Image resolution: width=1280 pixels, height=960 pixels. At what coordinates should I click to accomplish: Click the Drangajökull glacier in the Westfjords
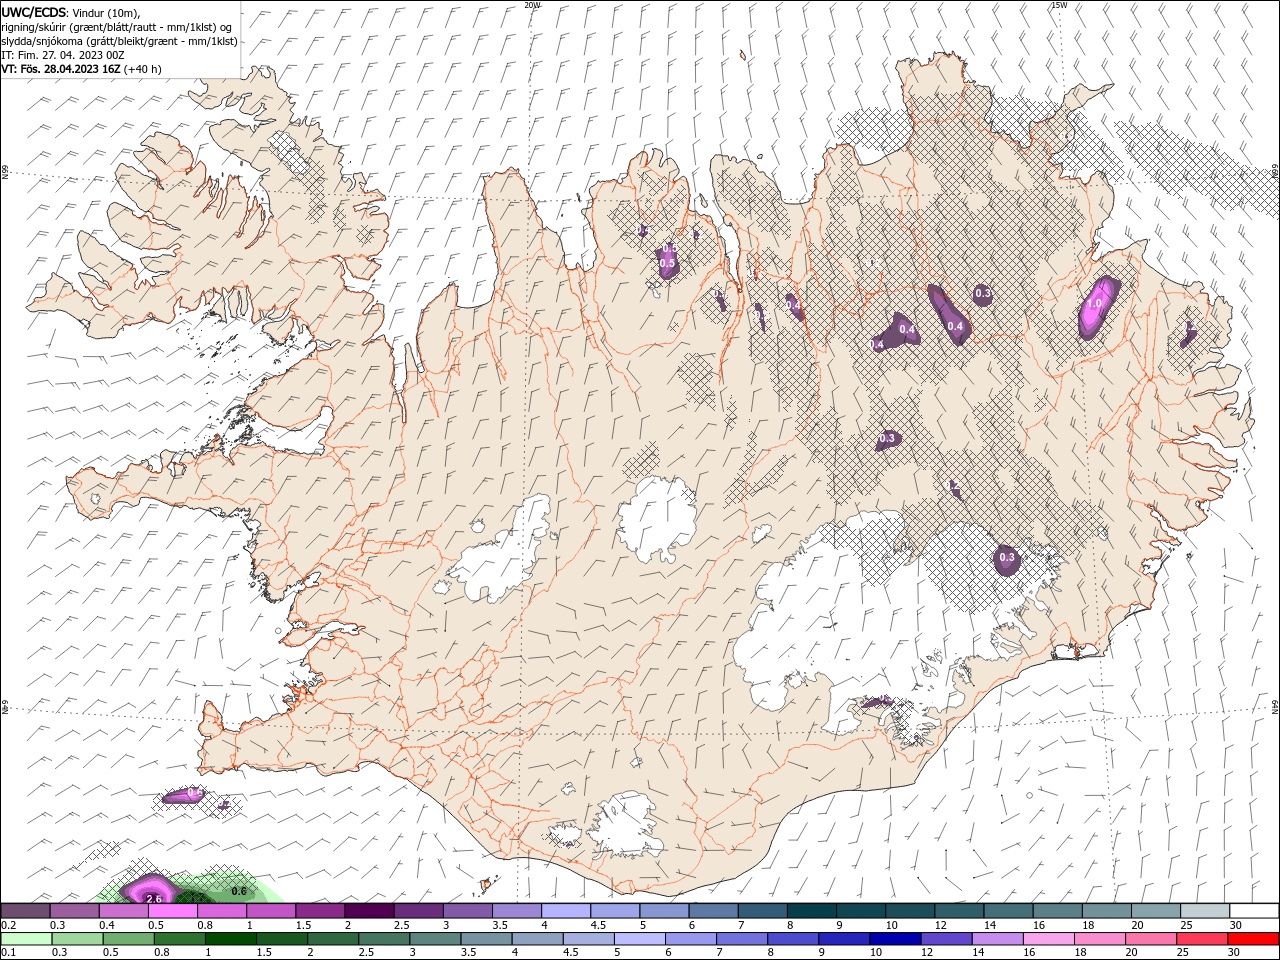tap(288, 152)
